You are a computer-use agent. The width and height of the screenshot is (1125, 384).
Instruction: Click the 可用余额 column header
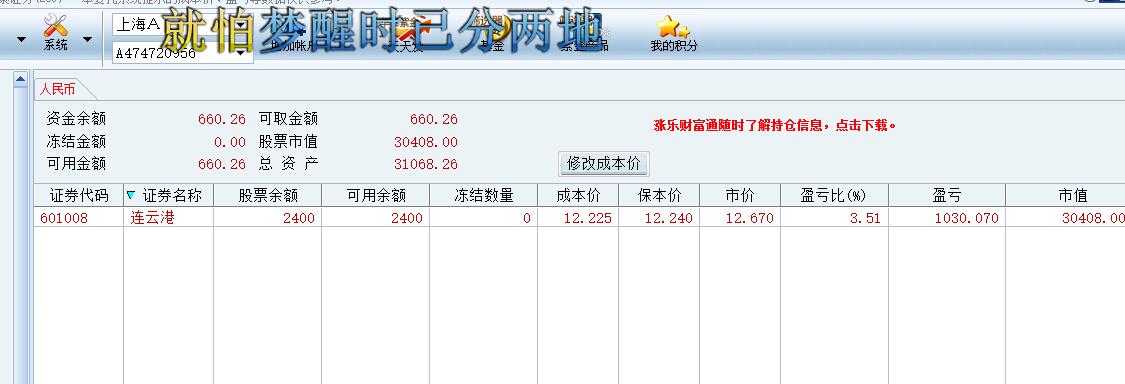(376, 195)
